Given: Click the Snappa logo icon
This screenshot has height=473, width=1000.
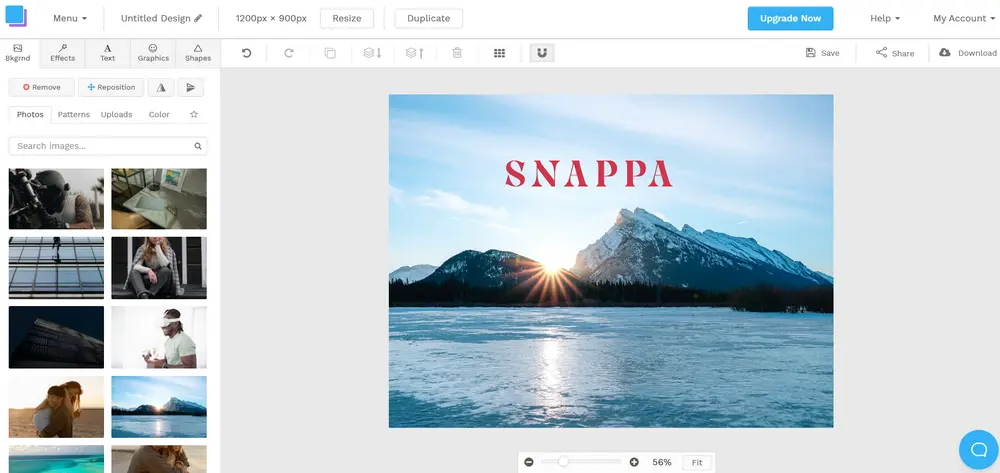Looking at the screenshot, I should coord(15,16).
